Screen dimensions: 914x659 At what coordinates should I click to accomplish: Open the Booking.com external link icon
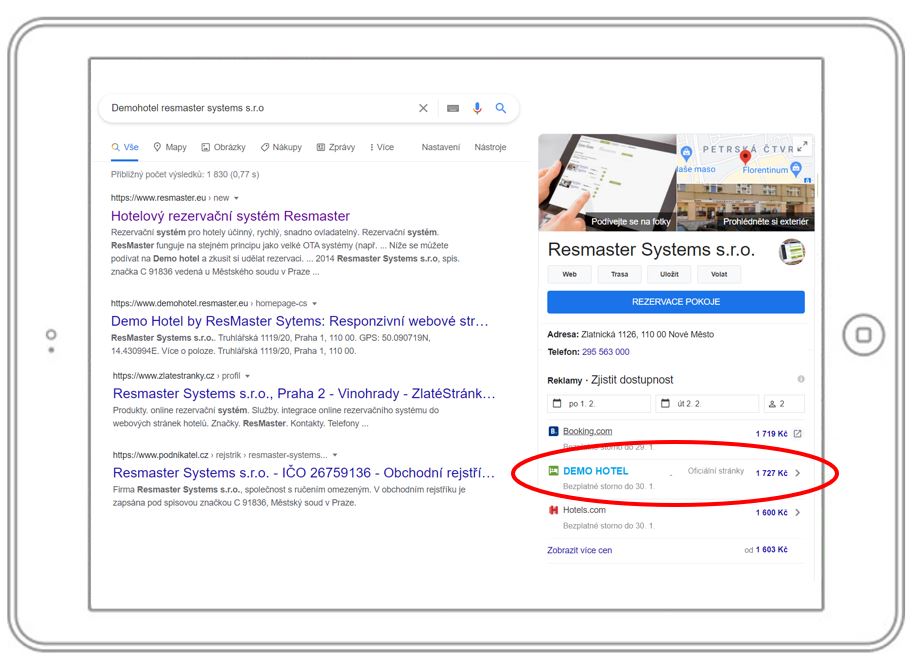(x=797, y=434)
